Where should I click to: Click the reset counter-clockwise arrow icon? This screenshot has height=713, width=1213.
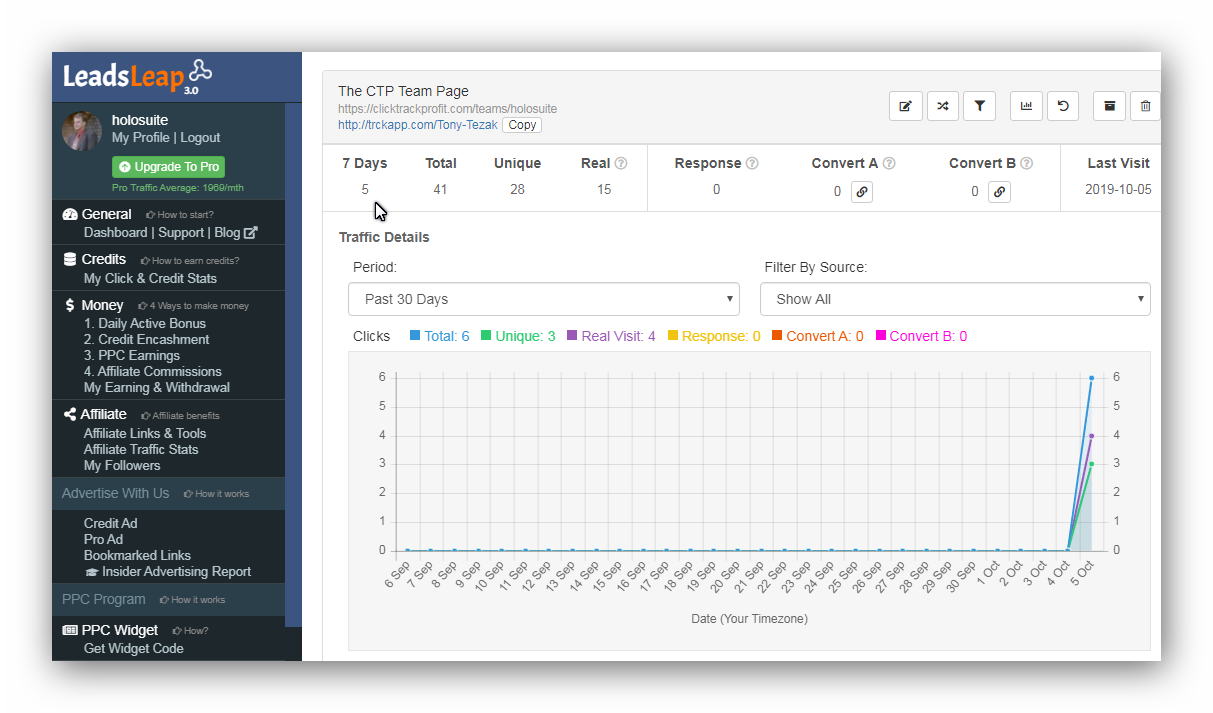coord(1063,105)
